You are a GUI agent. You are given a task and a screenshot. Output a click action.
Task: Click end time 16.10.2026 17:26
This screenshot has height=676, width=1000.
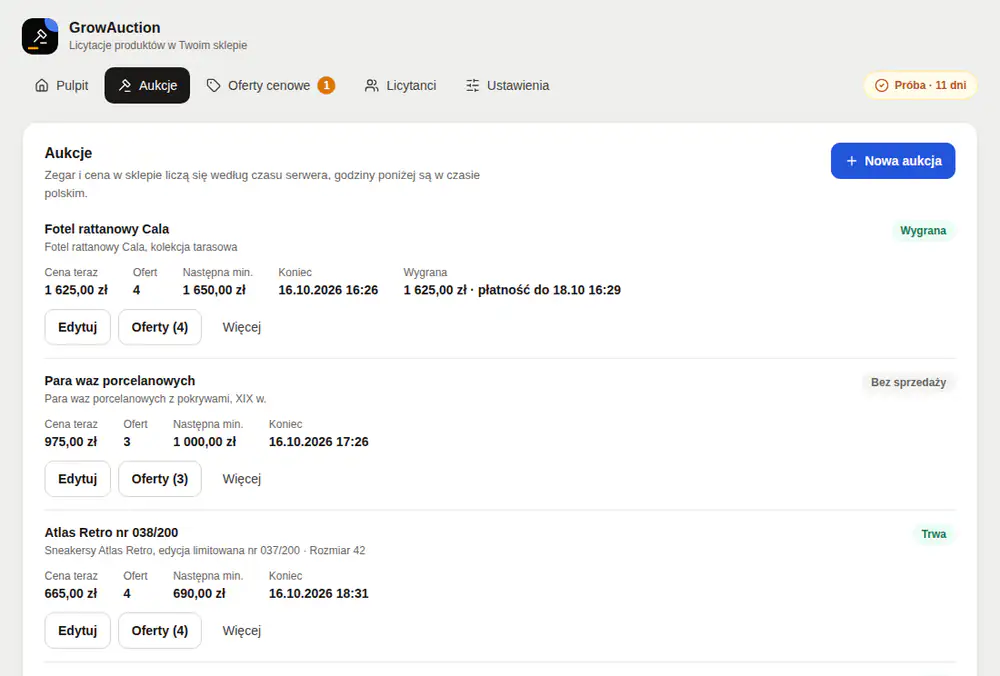tap(319, 442)
